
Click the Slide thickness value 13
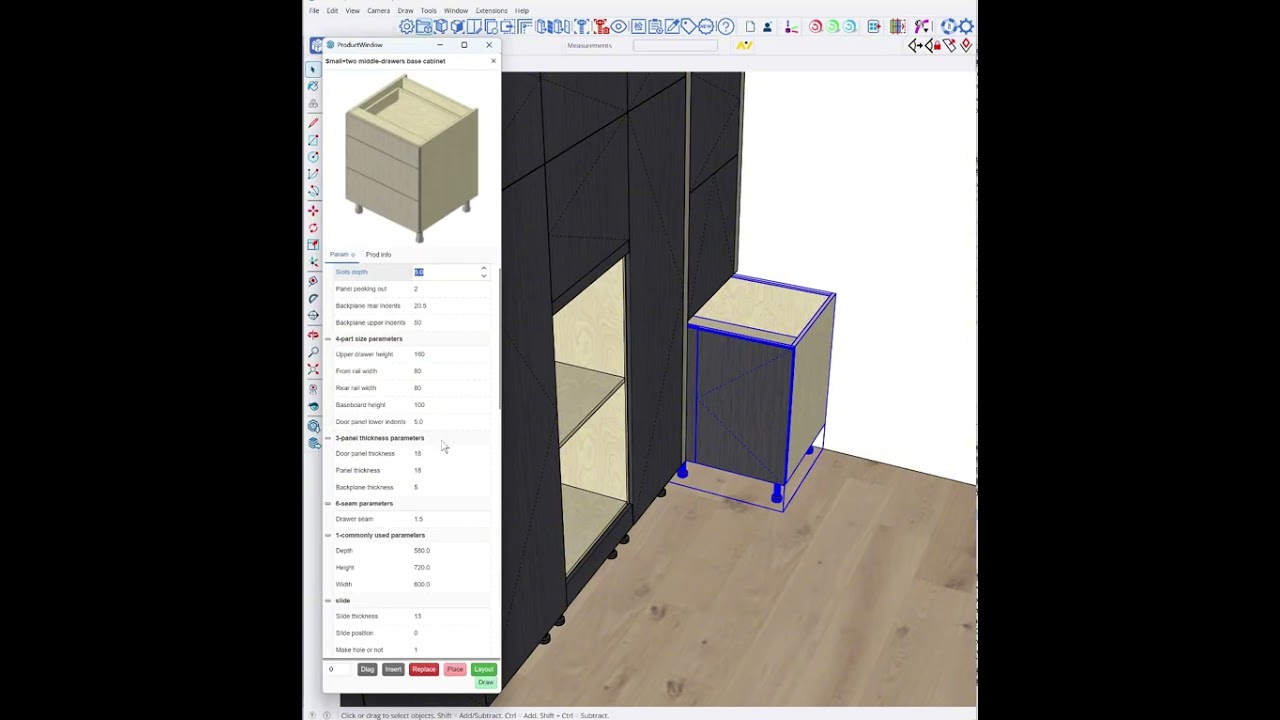(417, 616)
